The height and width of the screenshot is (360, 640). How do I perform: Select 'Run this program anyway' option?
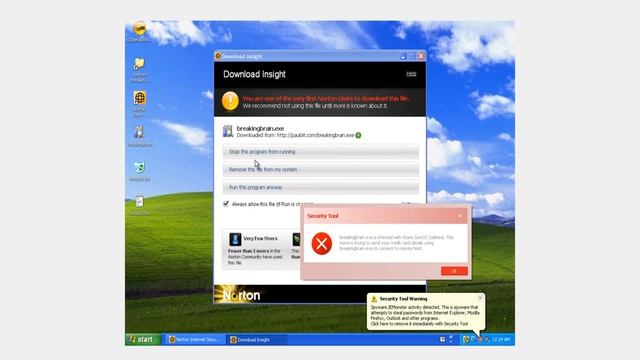pos(320,187)
